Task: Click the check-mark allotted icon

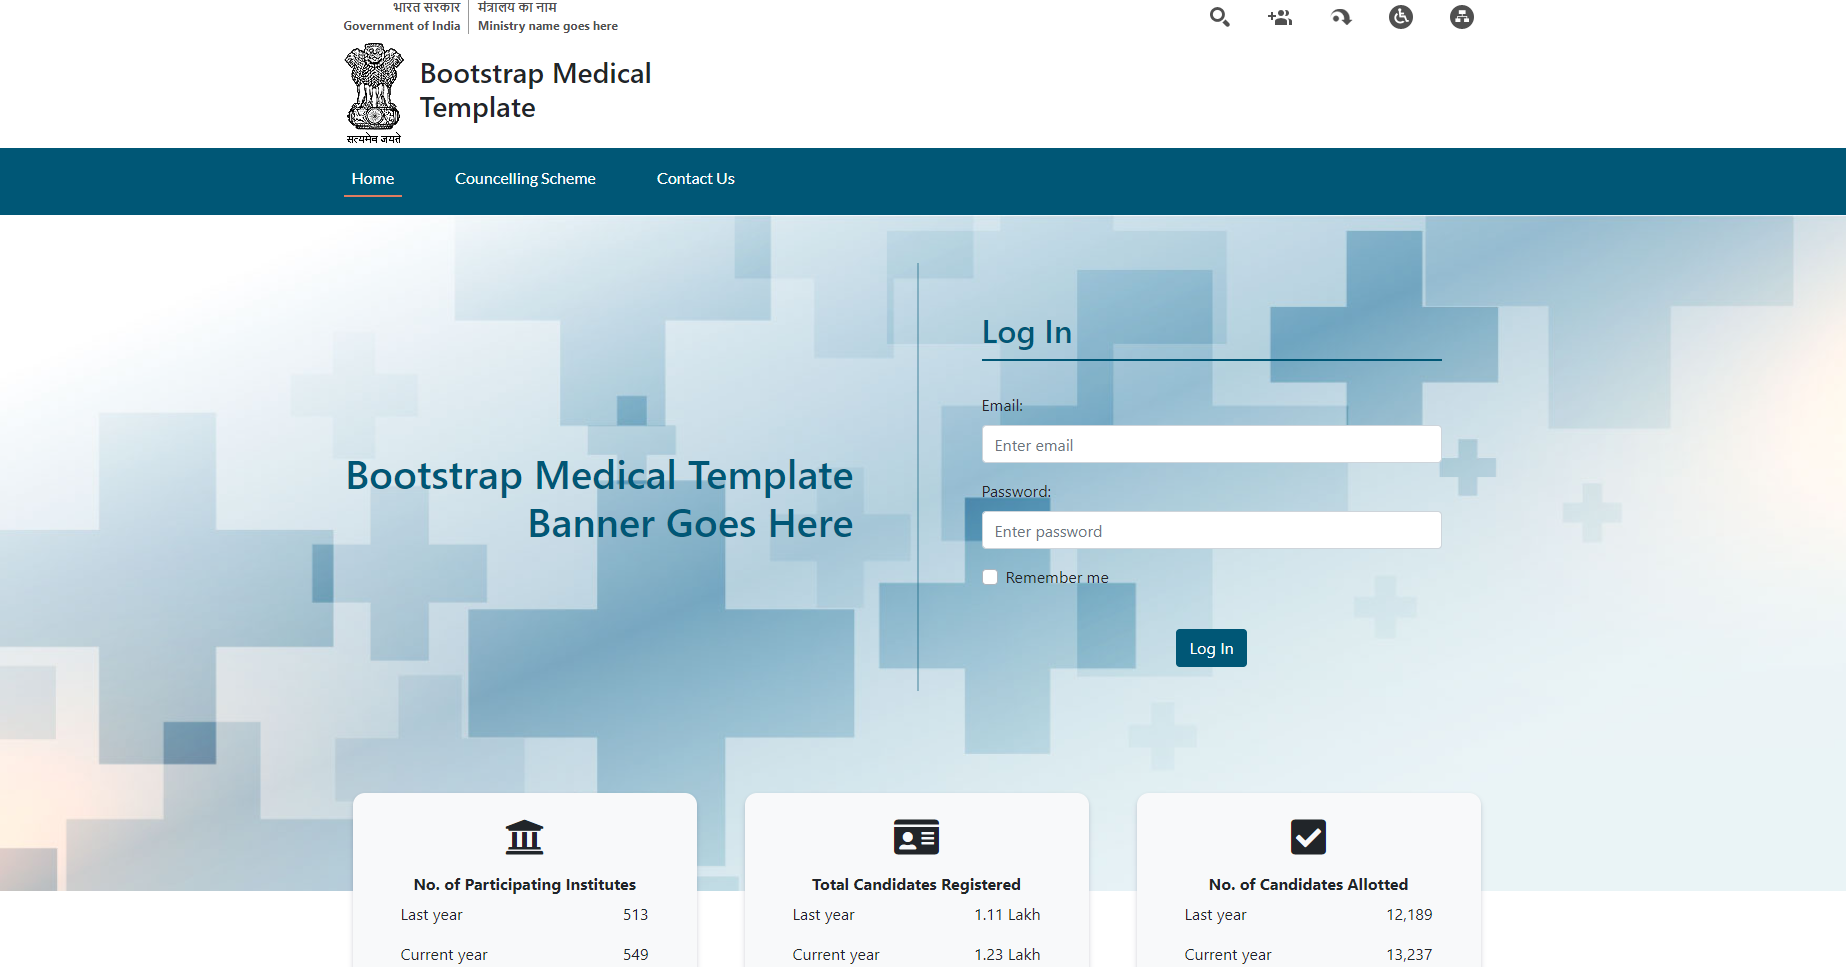Action: pyautogui.click(x=1308, y=837)
